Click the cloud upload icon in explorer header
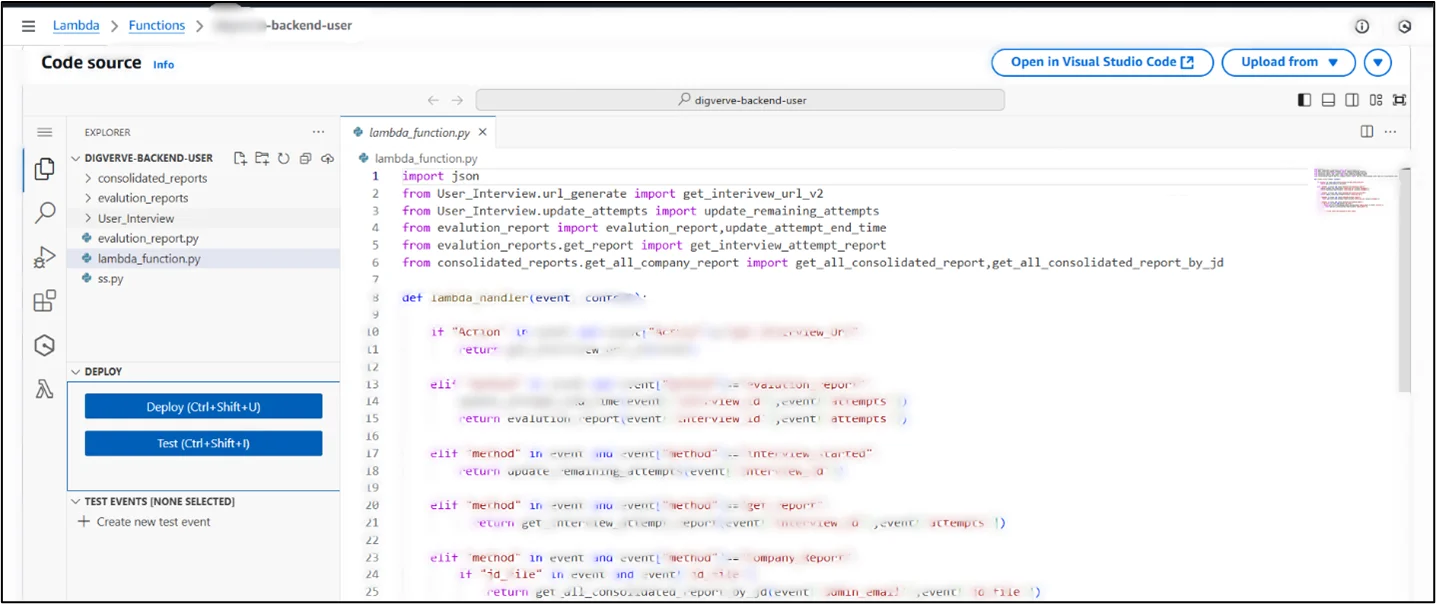 click(x=326, y=158)
